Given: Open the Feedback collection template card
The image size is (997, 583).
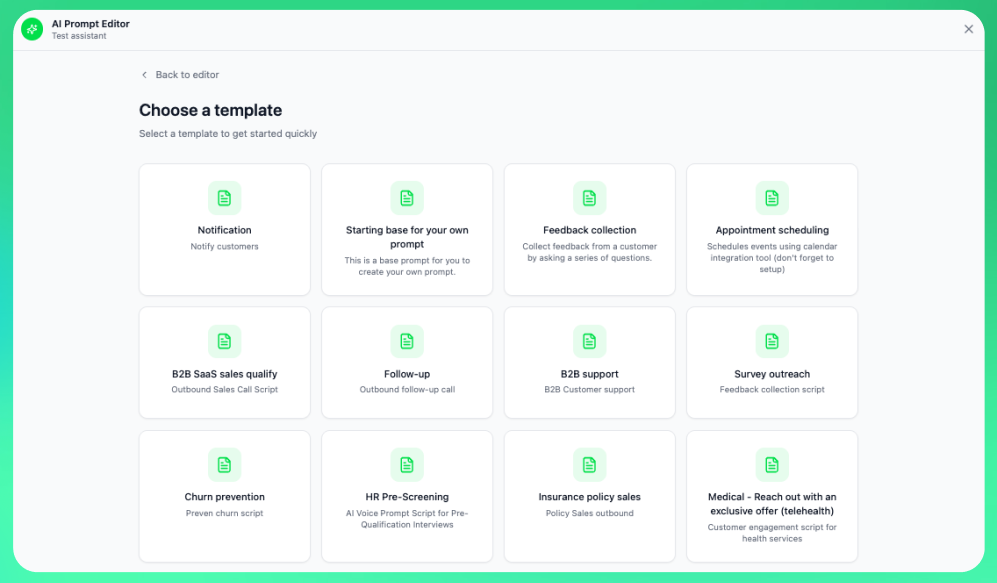Looking at the screenshot, I should coord(589,229).
